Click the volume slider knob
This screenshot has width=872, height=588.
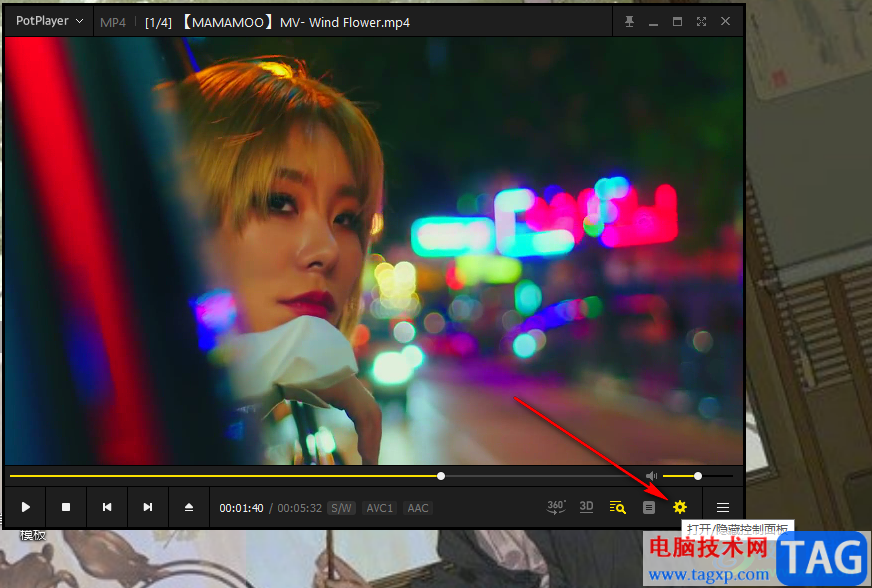point(698,476)
